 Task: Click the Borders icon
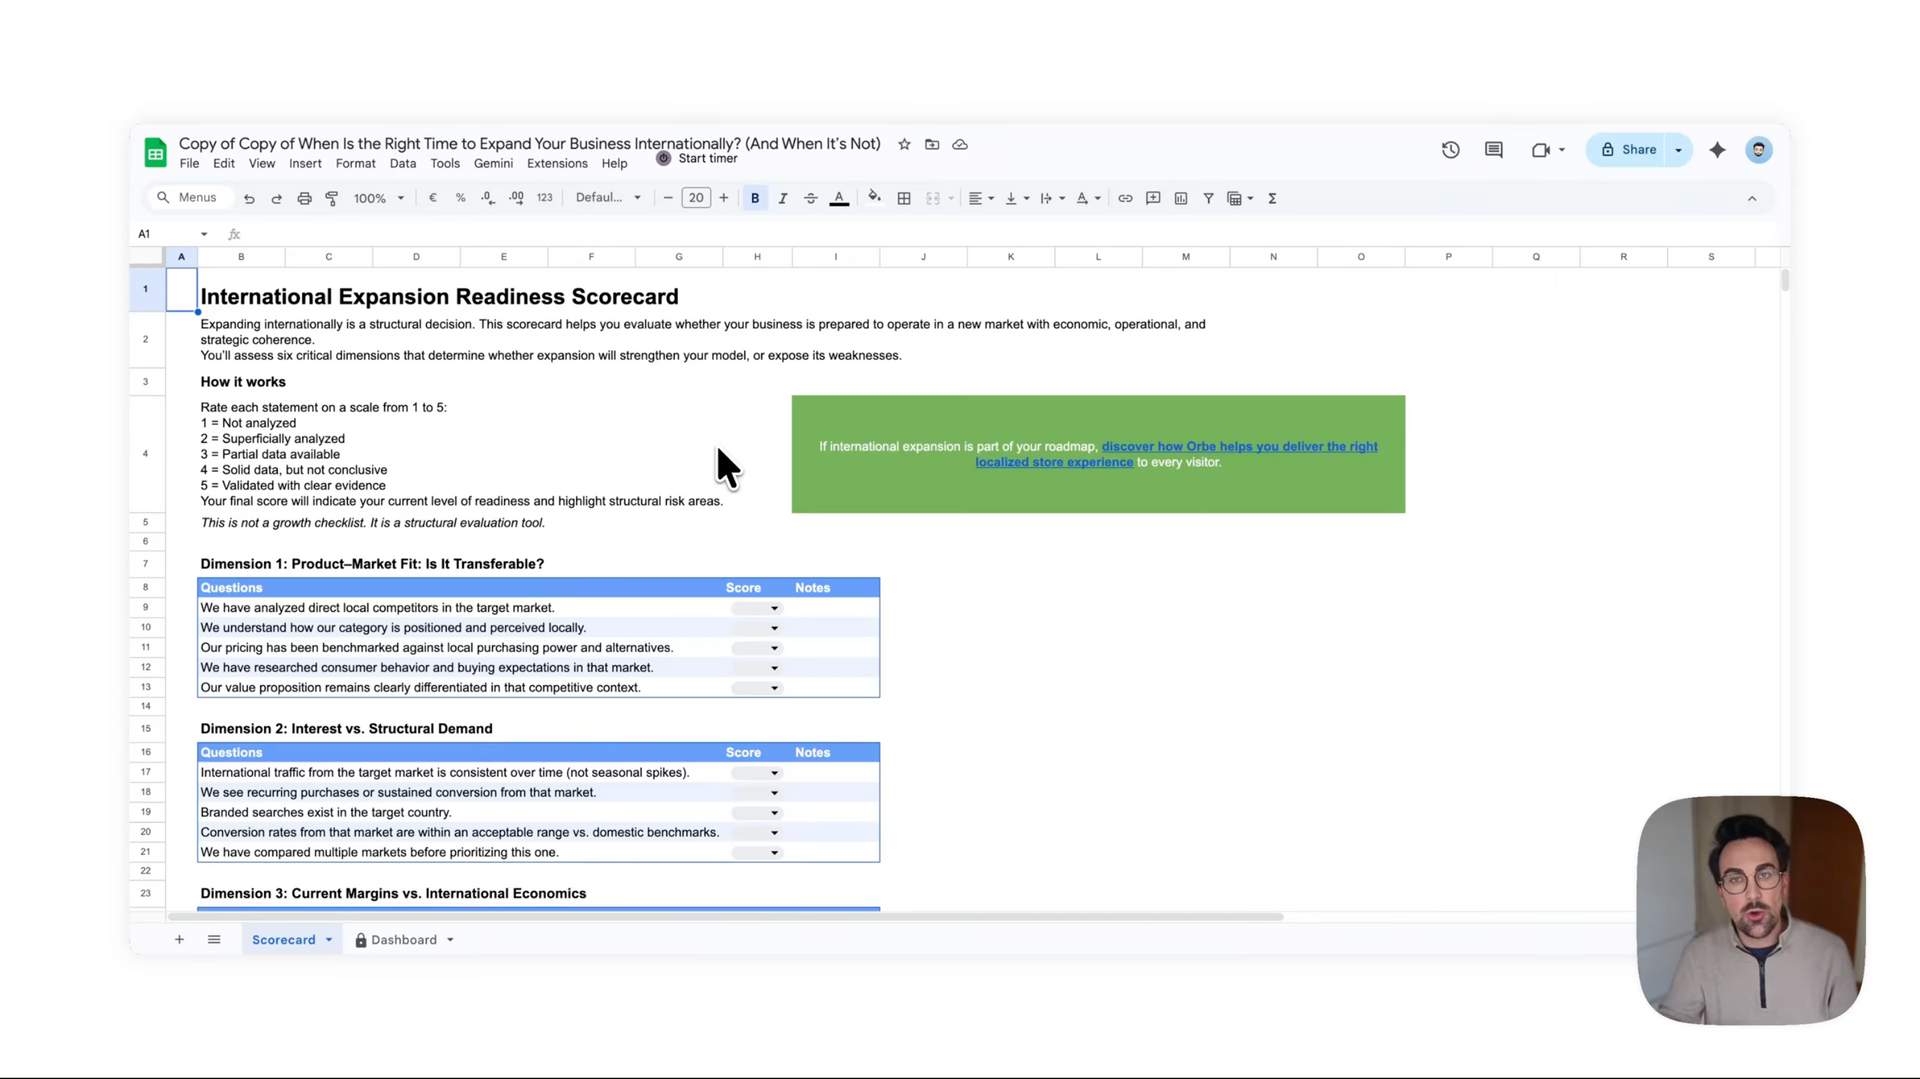(x=904, y=199)
